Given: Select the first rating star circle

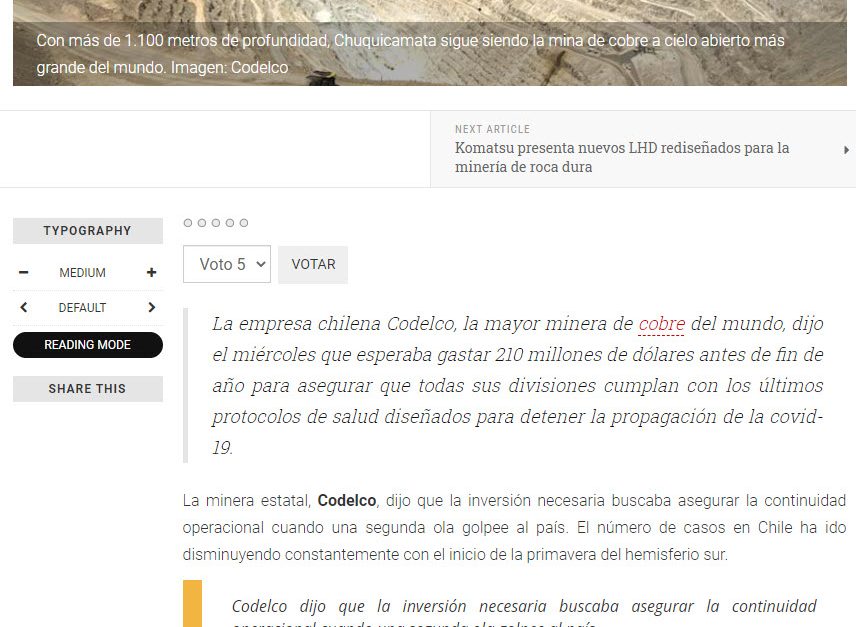Looking at the screenshot, I should coord(188,223).
